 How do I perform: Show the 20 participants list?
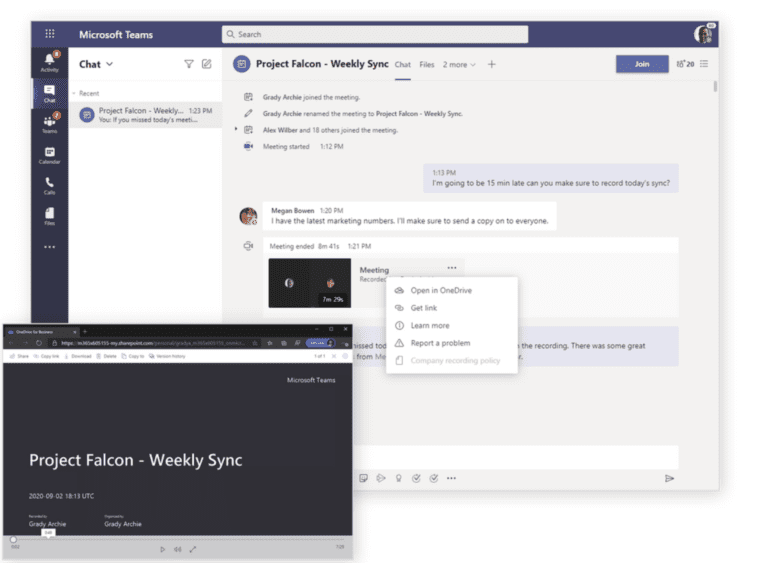click(x=685, y=64)
